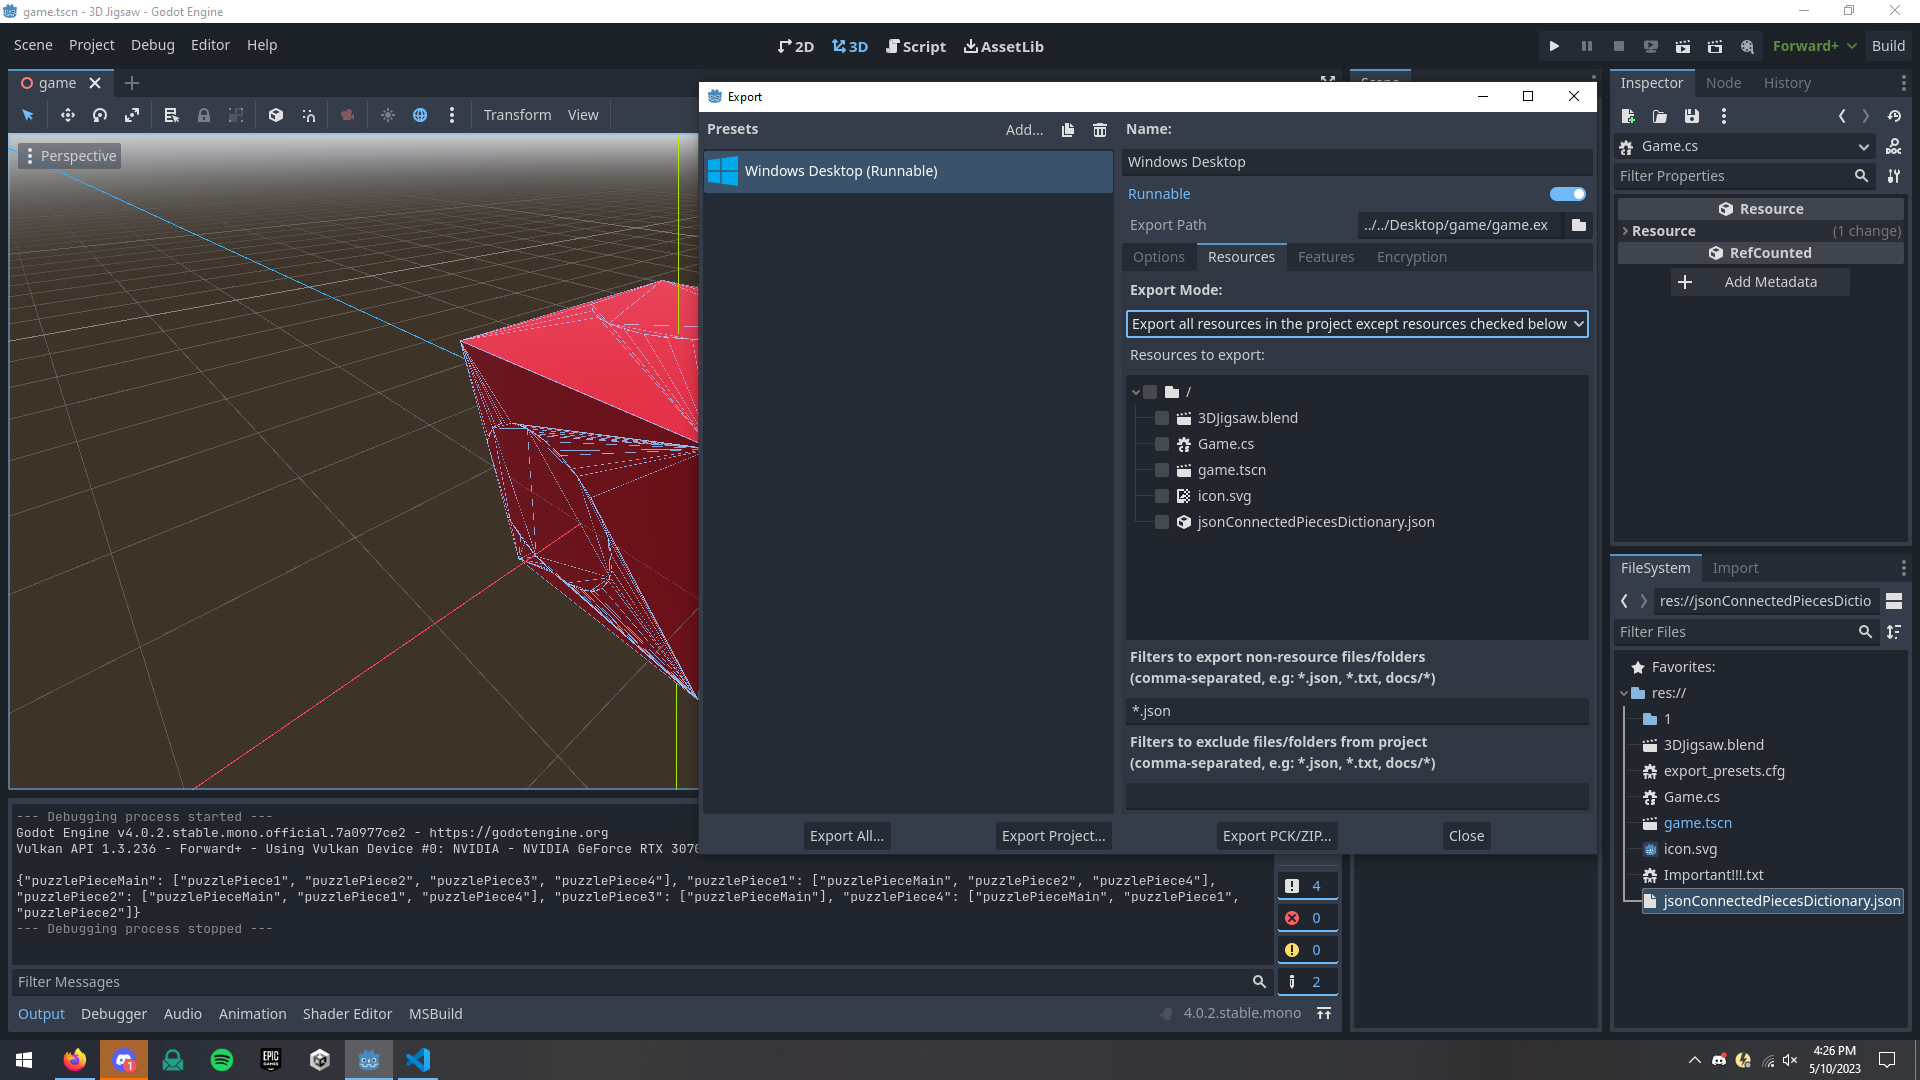Collapse the res:// folder in FileSystem
Viewport: 1920px width, 1080px height.
tap(1625, 692)
